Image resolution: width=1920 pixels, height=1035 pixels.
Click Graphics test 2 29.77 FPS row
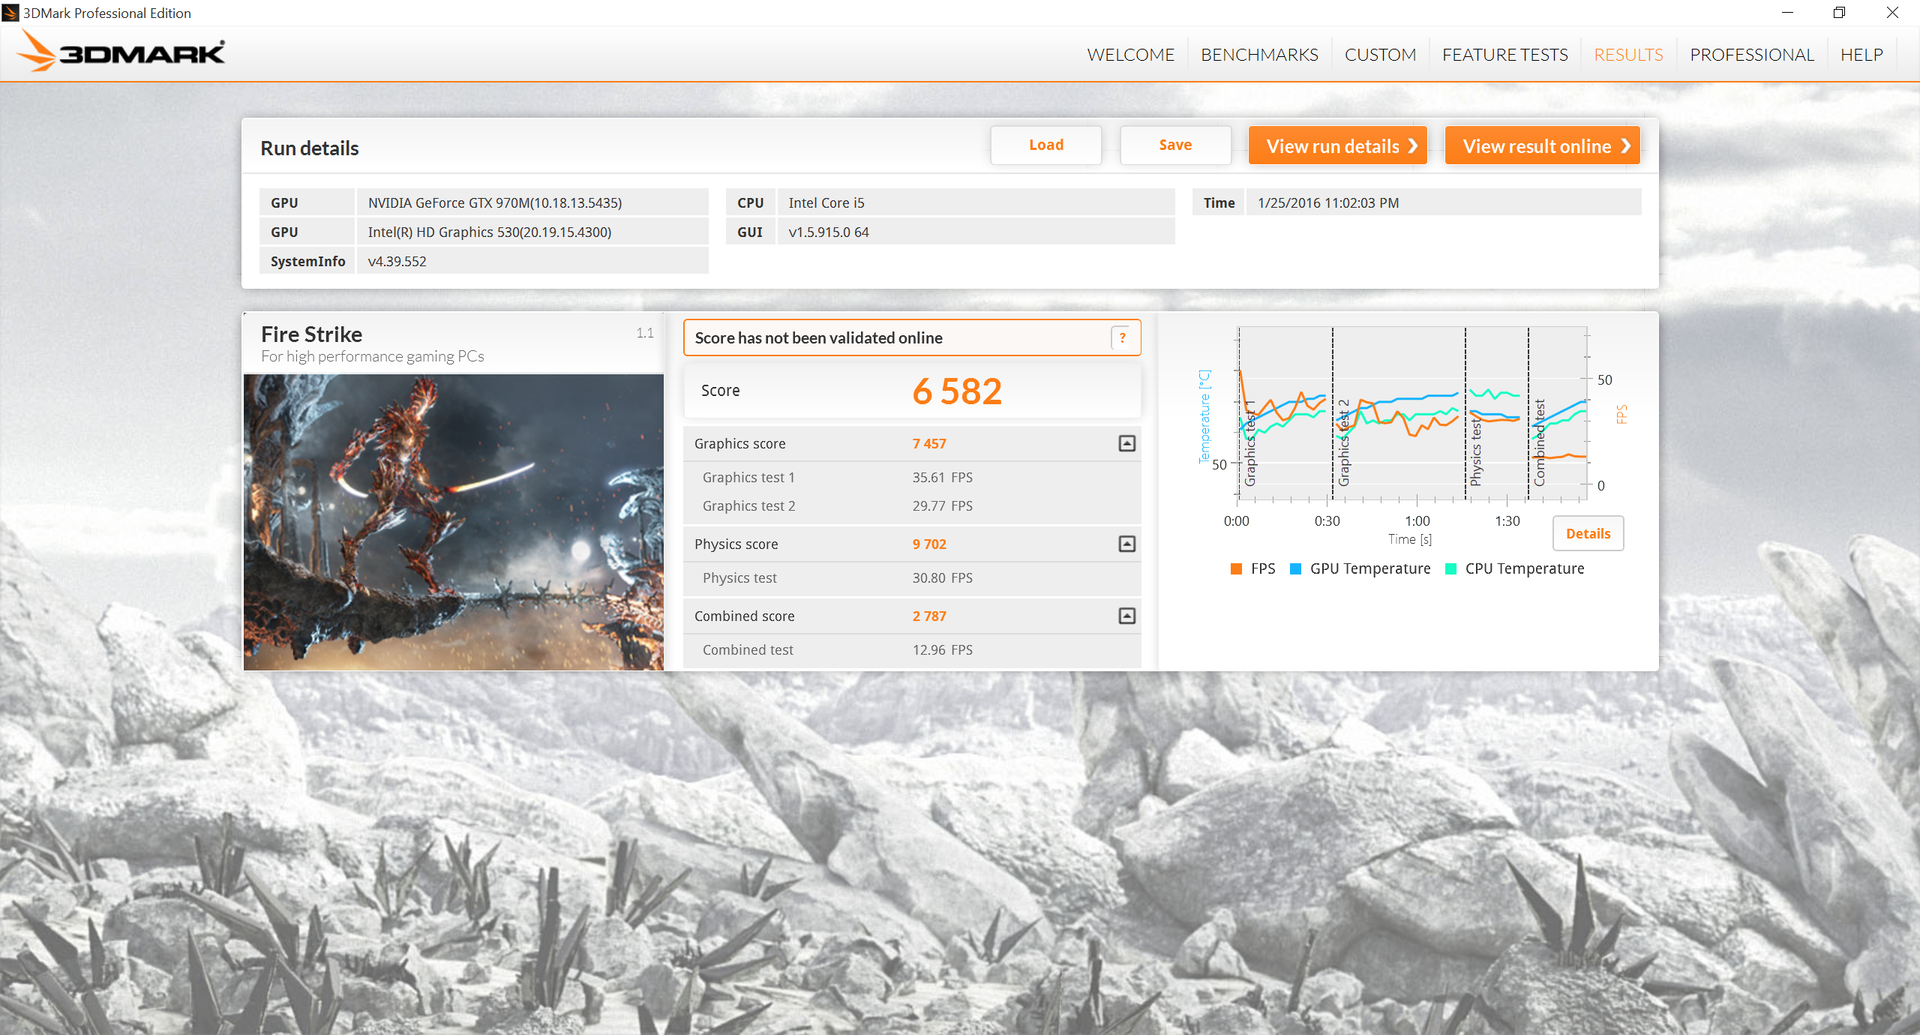pos(912,506)
